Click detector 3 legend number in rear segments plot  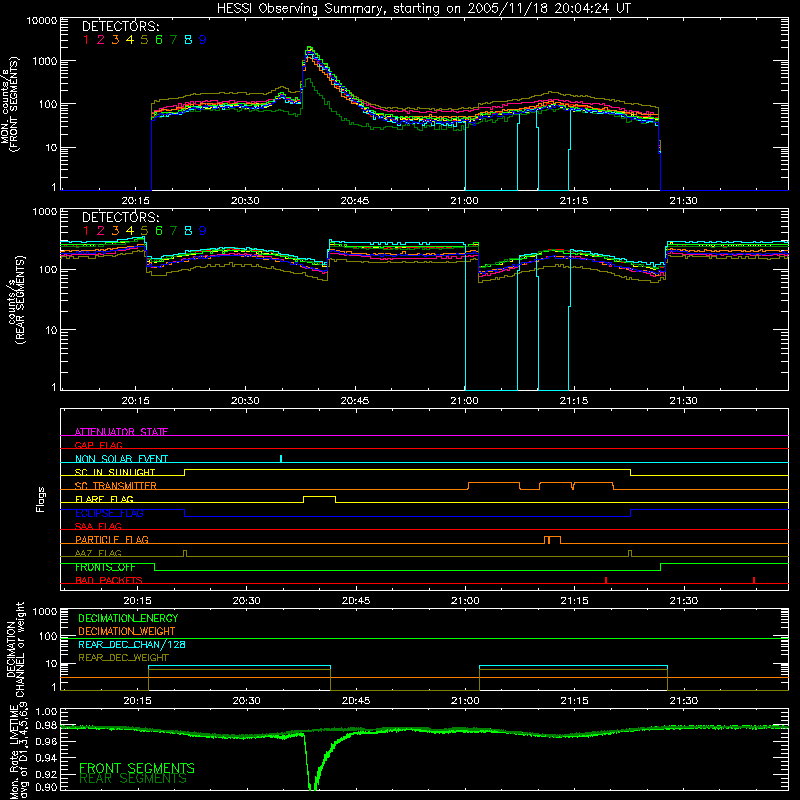click(x=115, y=231)
